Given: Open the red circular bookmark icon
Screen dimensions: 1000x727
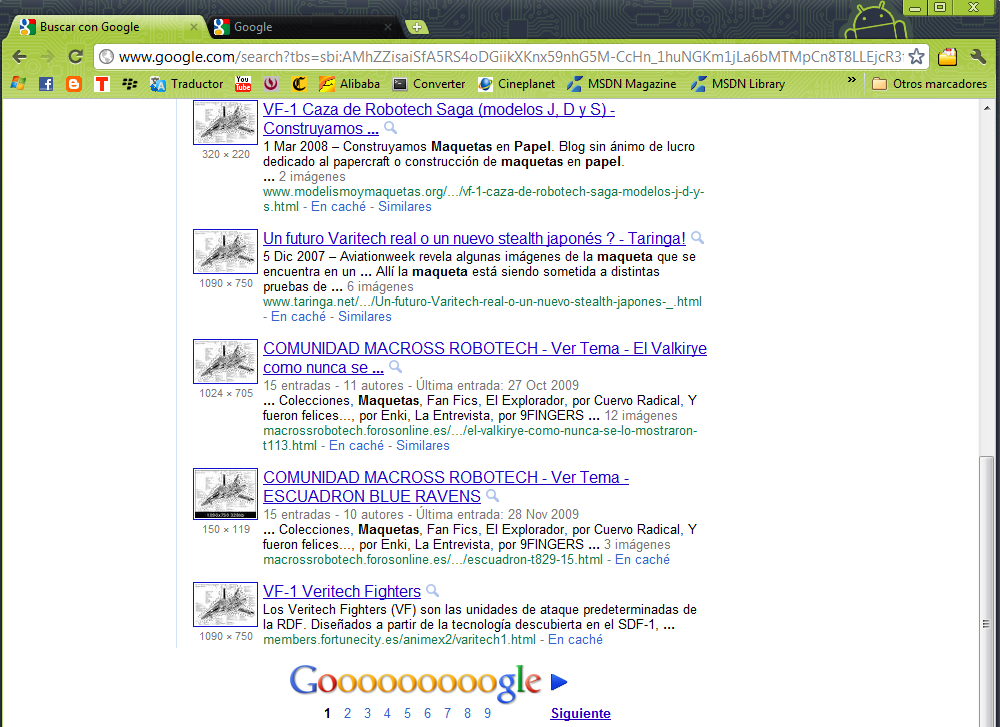Looking at the screenshot, I should coord(271,84).
